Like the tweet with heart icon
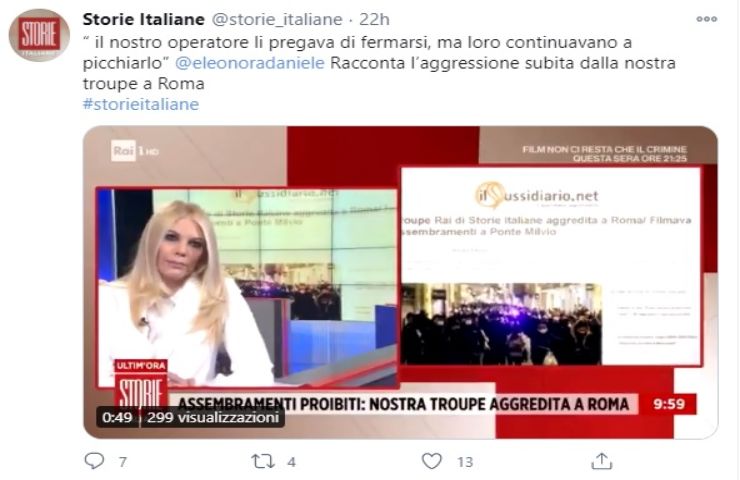740x480 pixels. coord(431,461)
